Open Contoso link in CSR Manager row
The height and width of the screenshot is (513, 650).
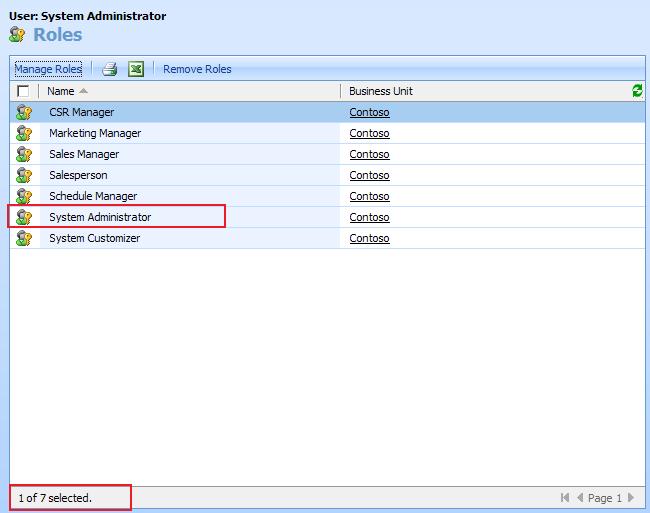(369, 112)
